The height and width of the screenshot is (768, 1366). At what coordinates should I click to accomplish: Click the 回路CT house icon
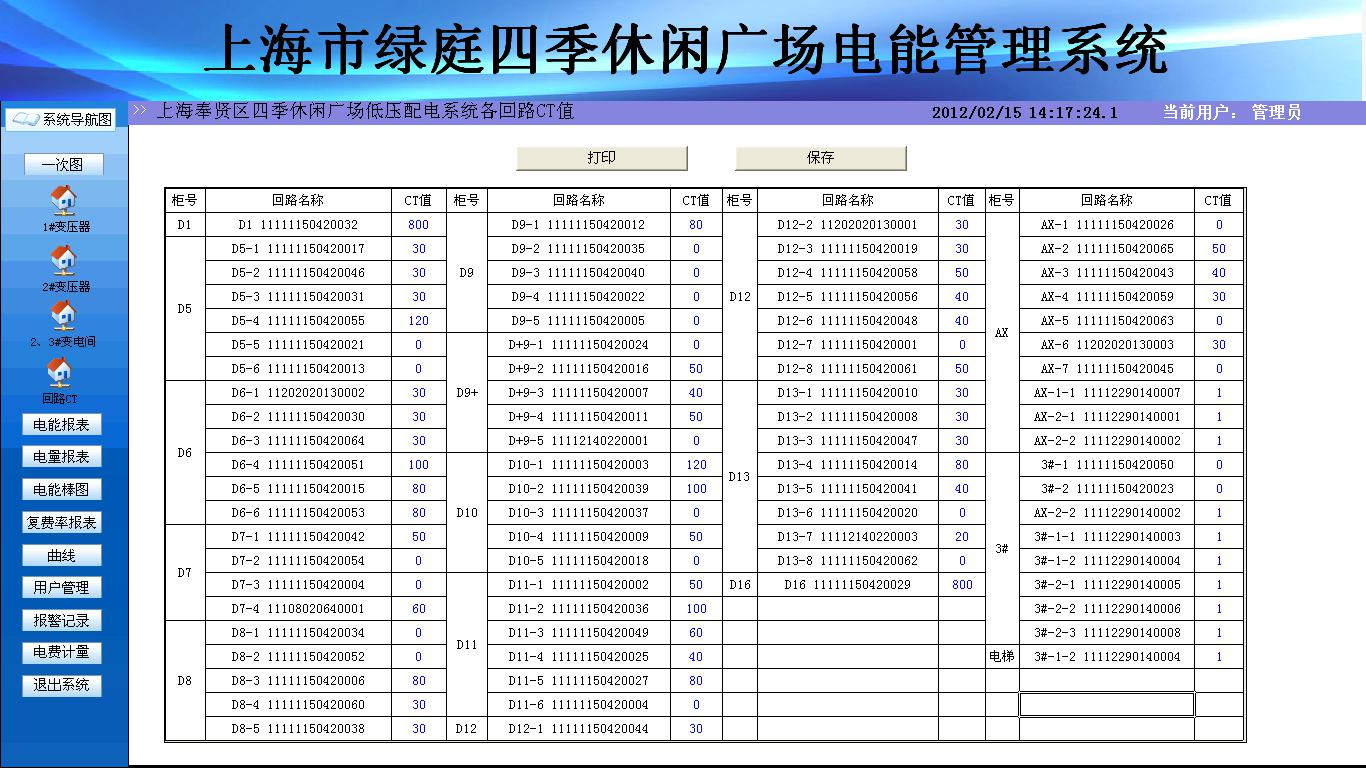point(60,373)
